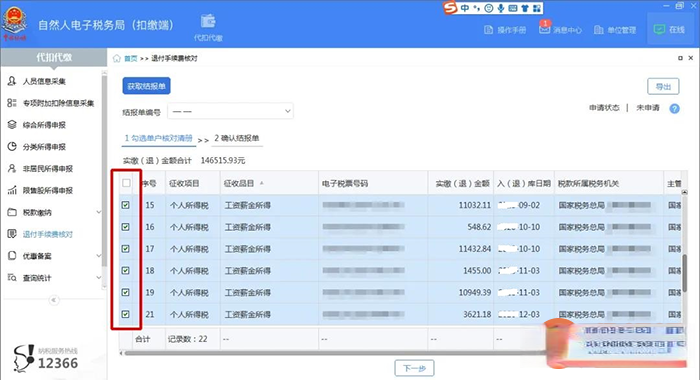This screenshot has height=380, width=700.
Task: Open the 结报单编号 dropdown
Action: click(x=230, y=111)
